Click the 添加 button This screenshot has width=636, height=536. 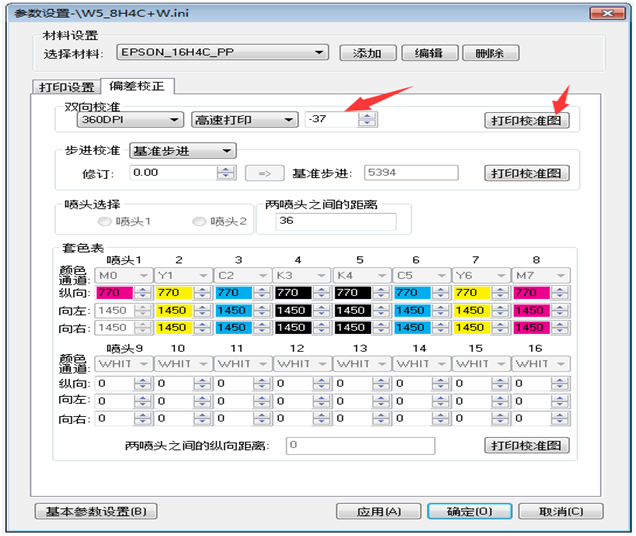point(367,53)
